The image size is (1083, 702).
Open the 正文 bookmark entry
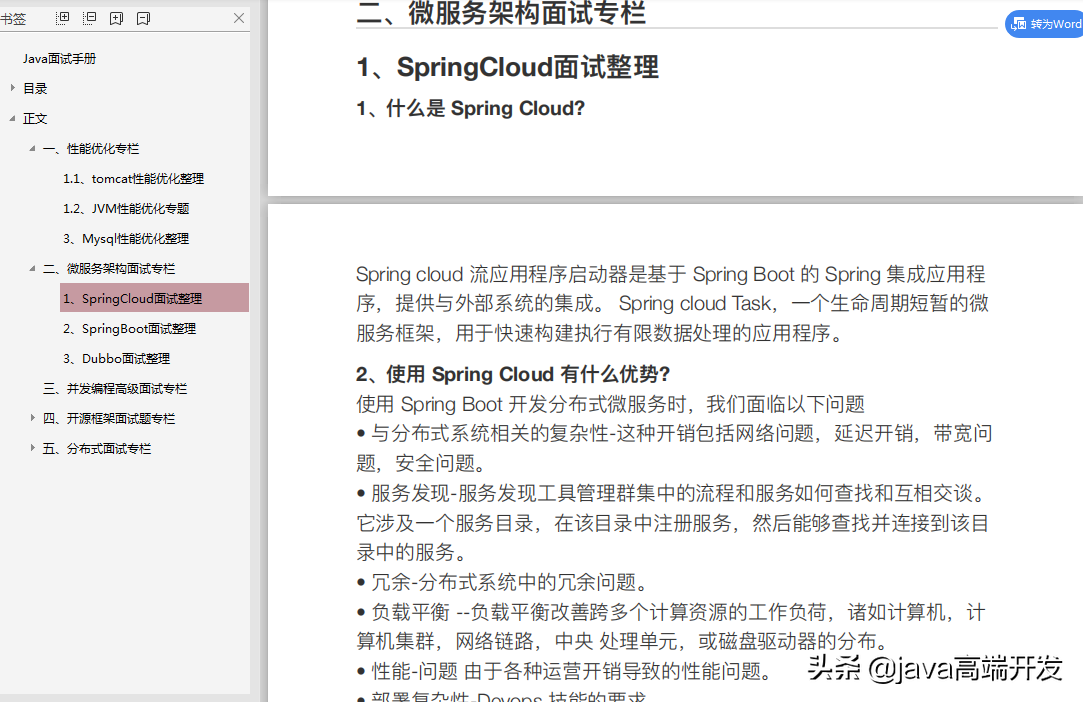[35, 119]
